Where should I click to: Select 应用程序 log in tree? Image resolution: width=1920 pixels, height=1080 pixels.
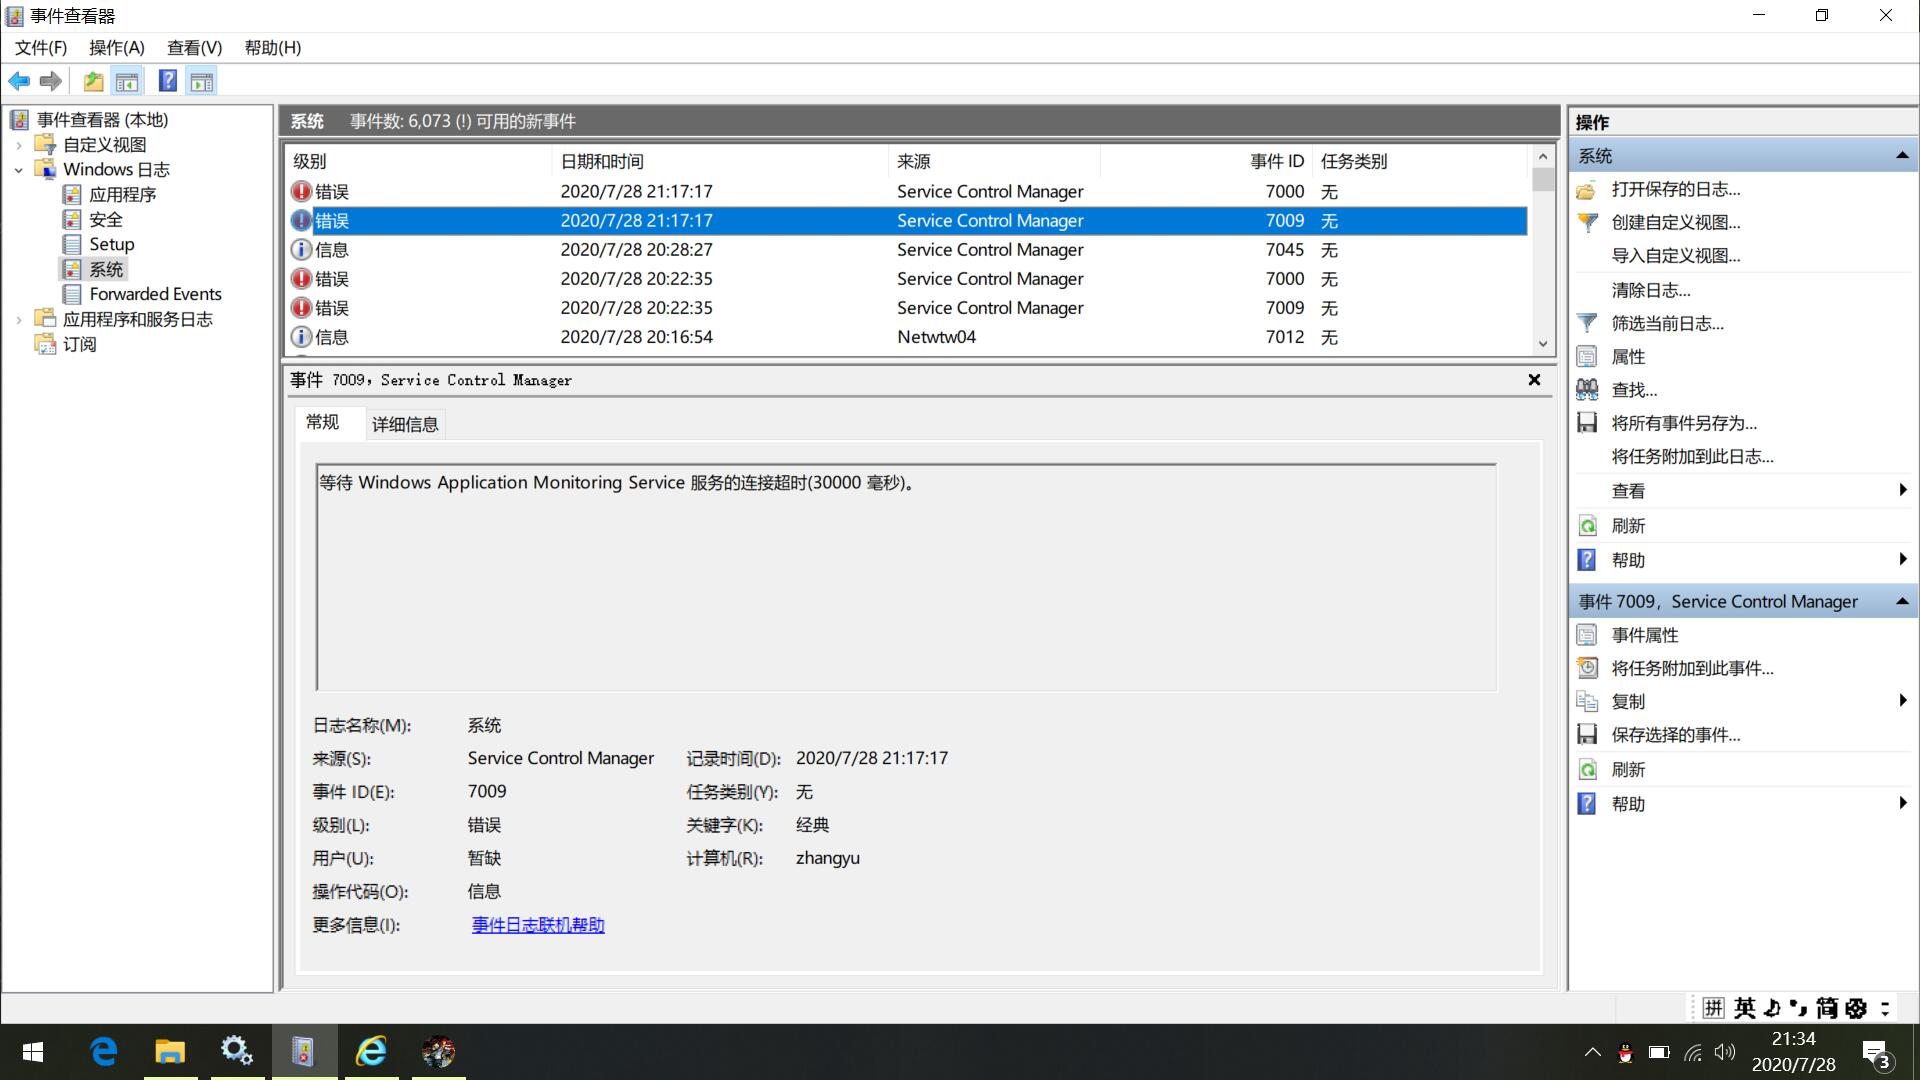coord(122,194)
